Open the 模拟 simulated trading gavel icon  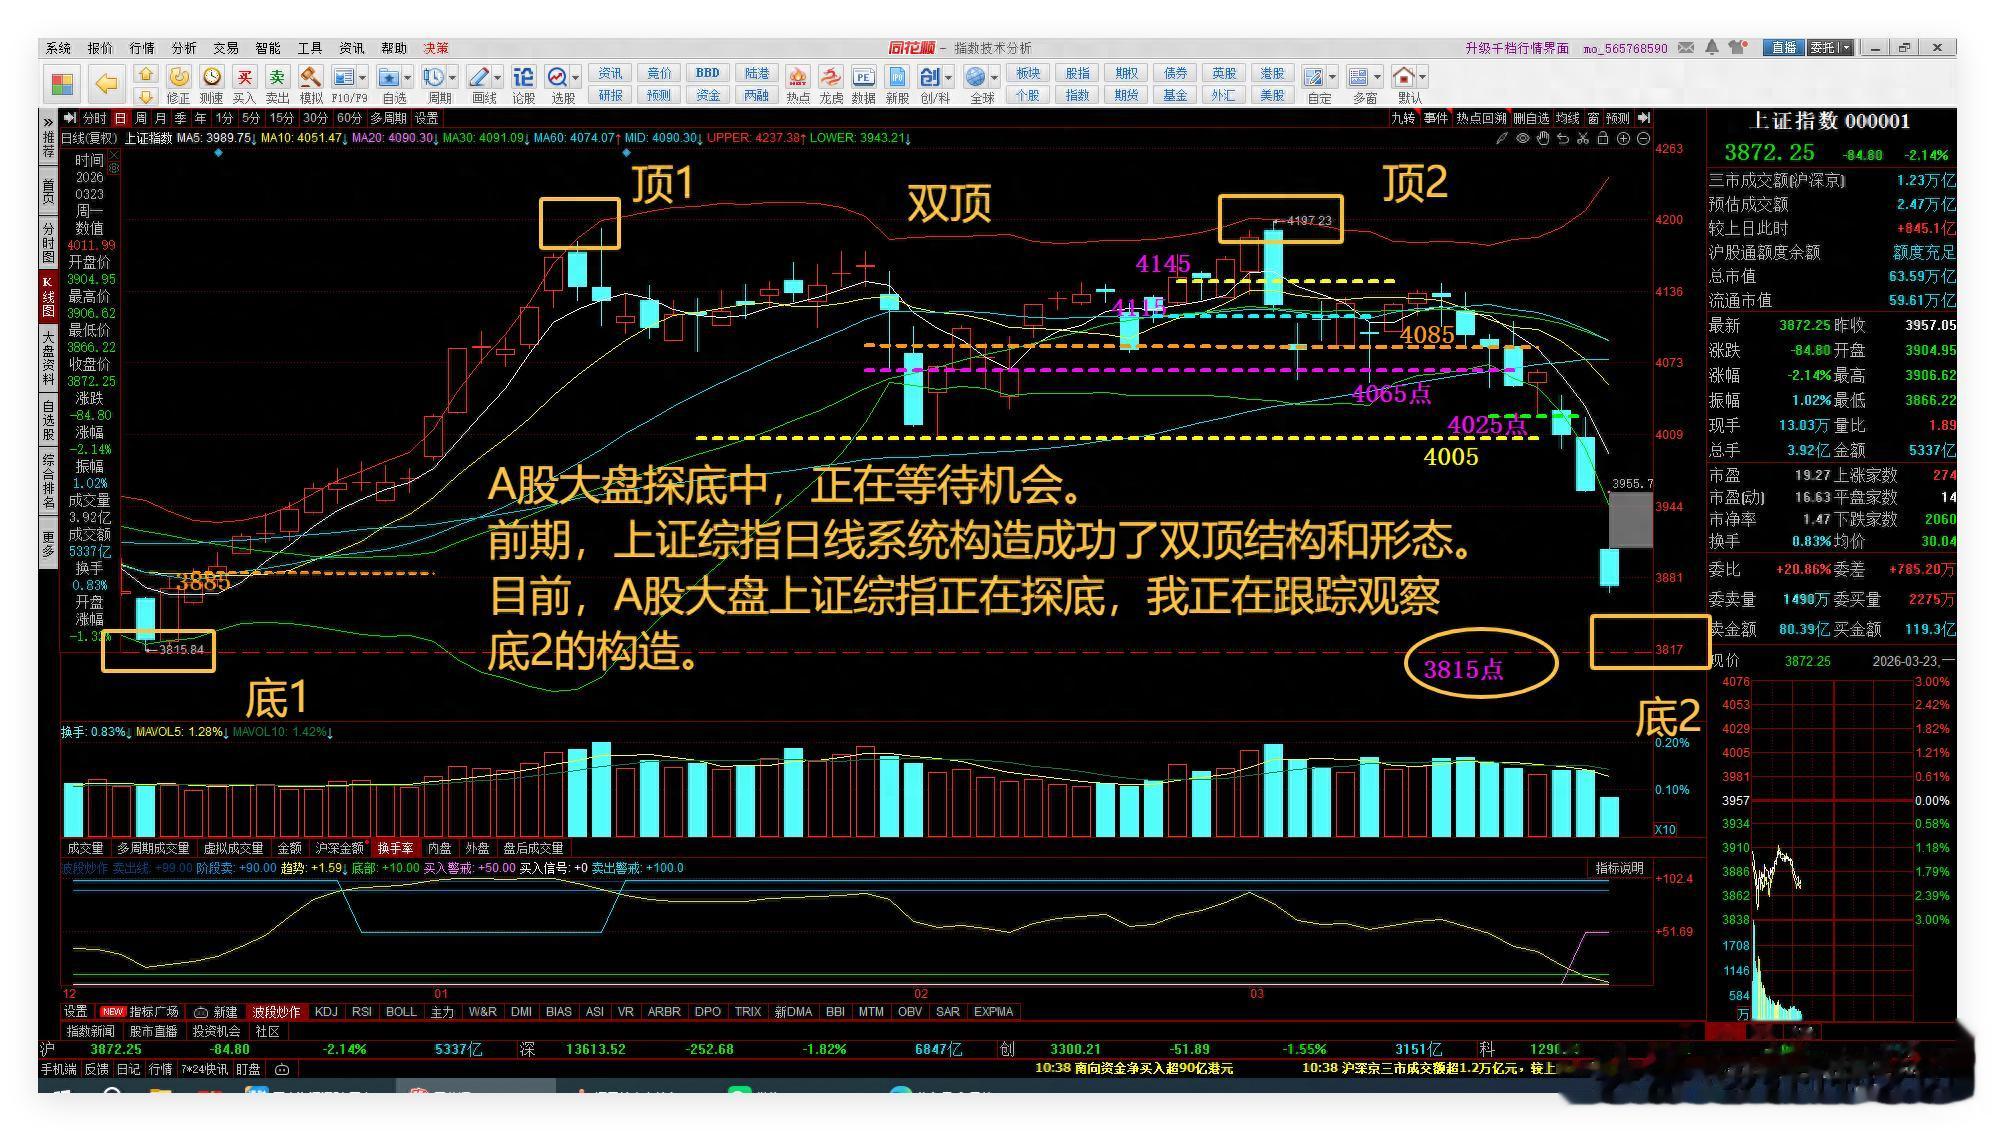[x=311, y=78]
